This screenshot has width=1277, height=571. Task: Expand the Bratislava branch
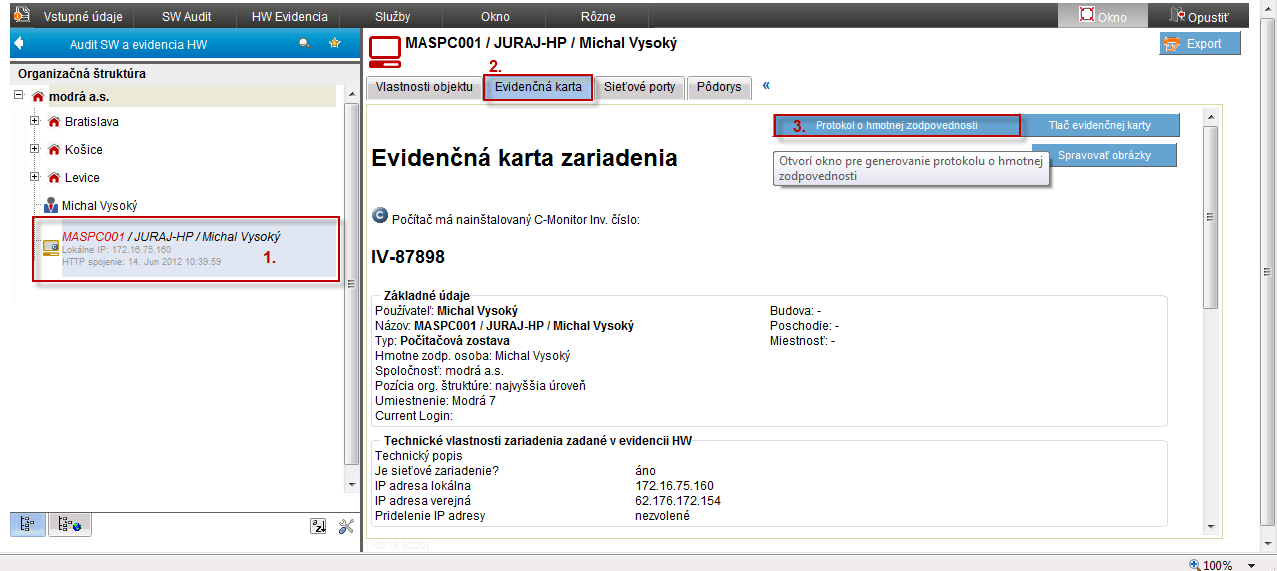pos(34,122)
